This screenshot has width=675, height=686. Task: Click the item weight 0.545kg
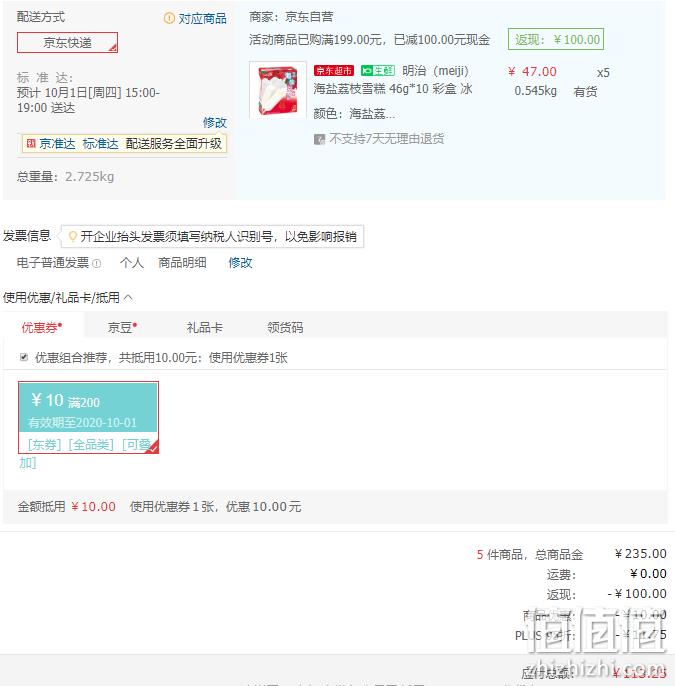coord(535,91)
